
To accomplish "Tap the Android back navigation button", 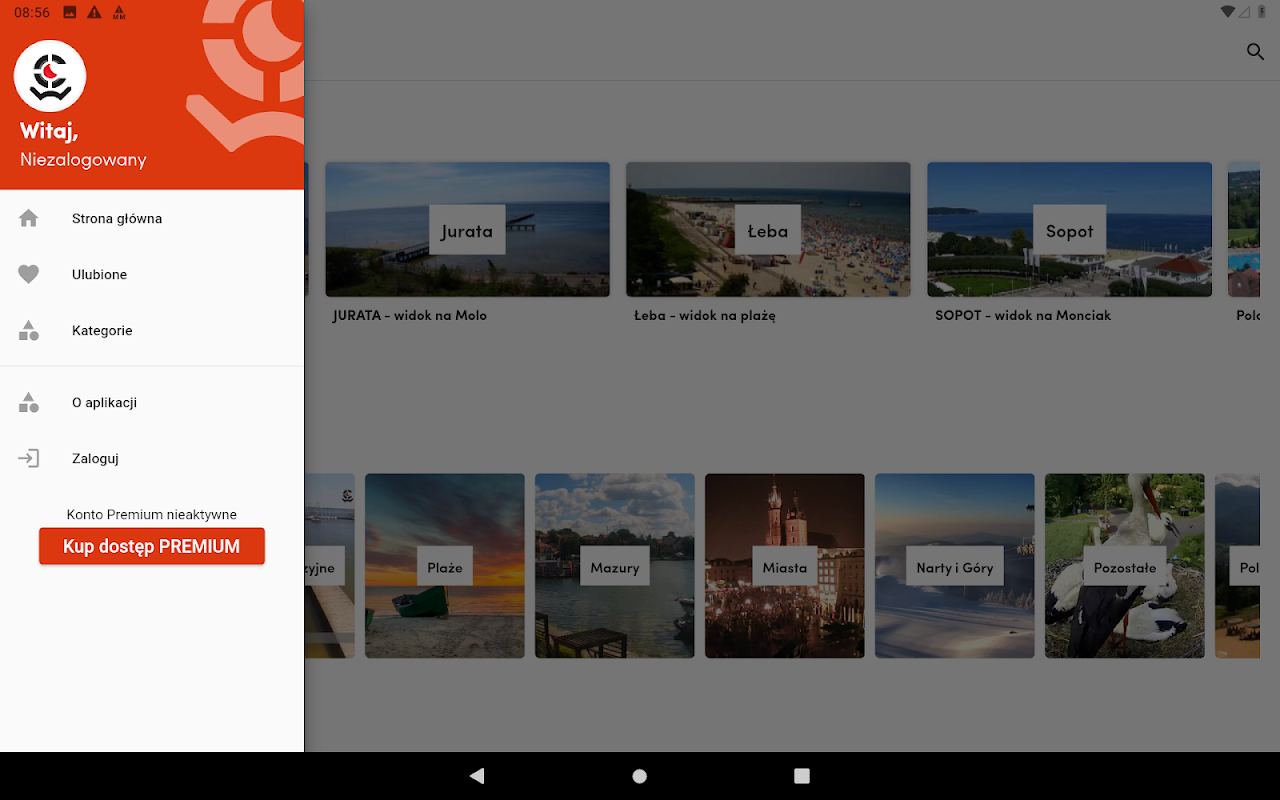I will 477,776.
